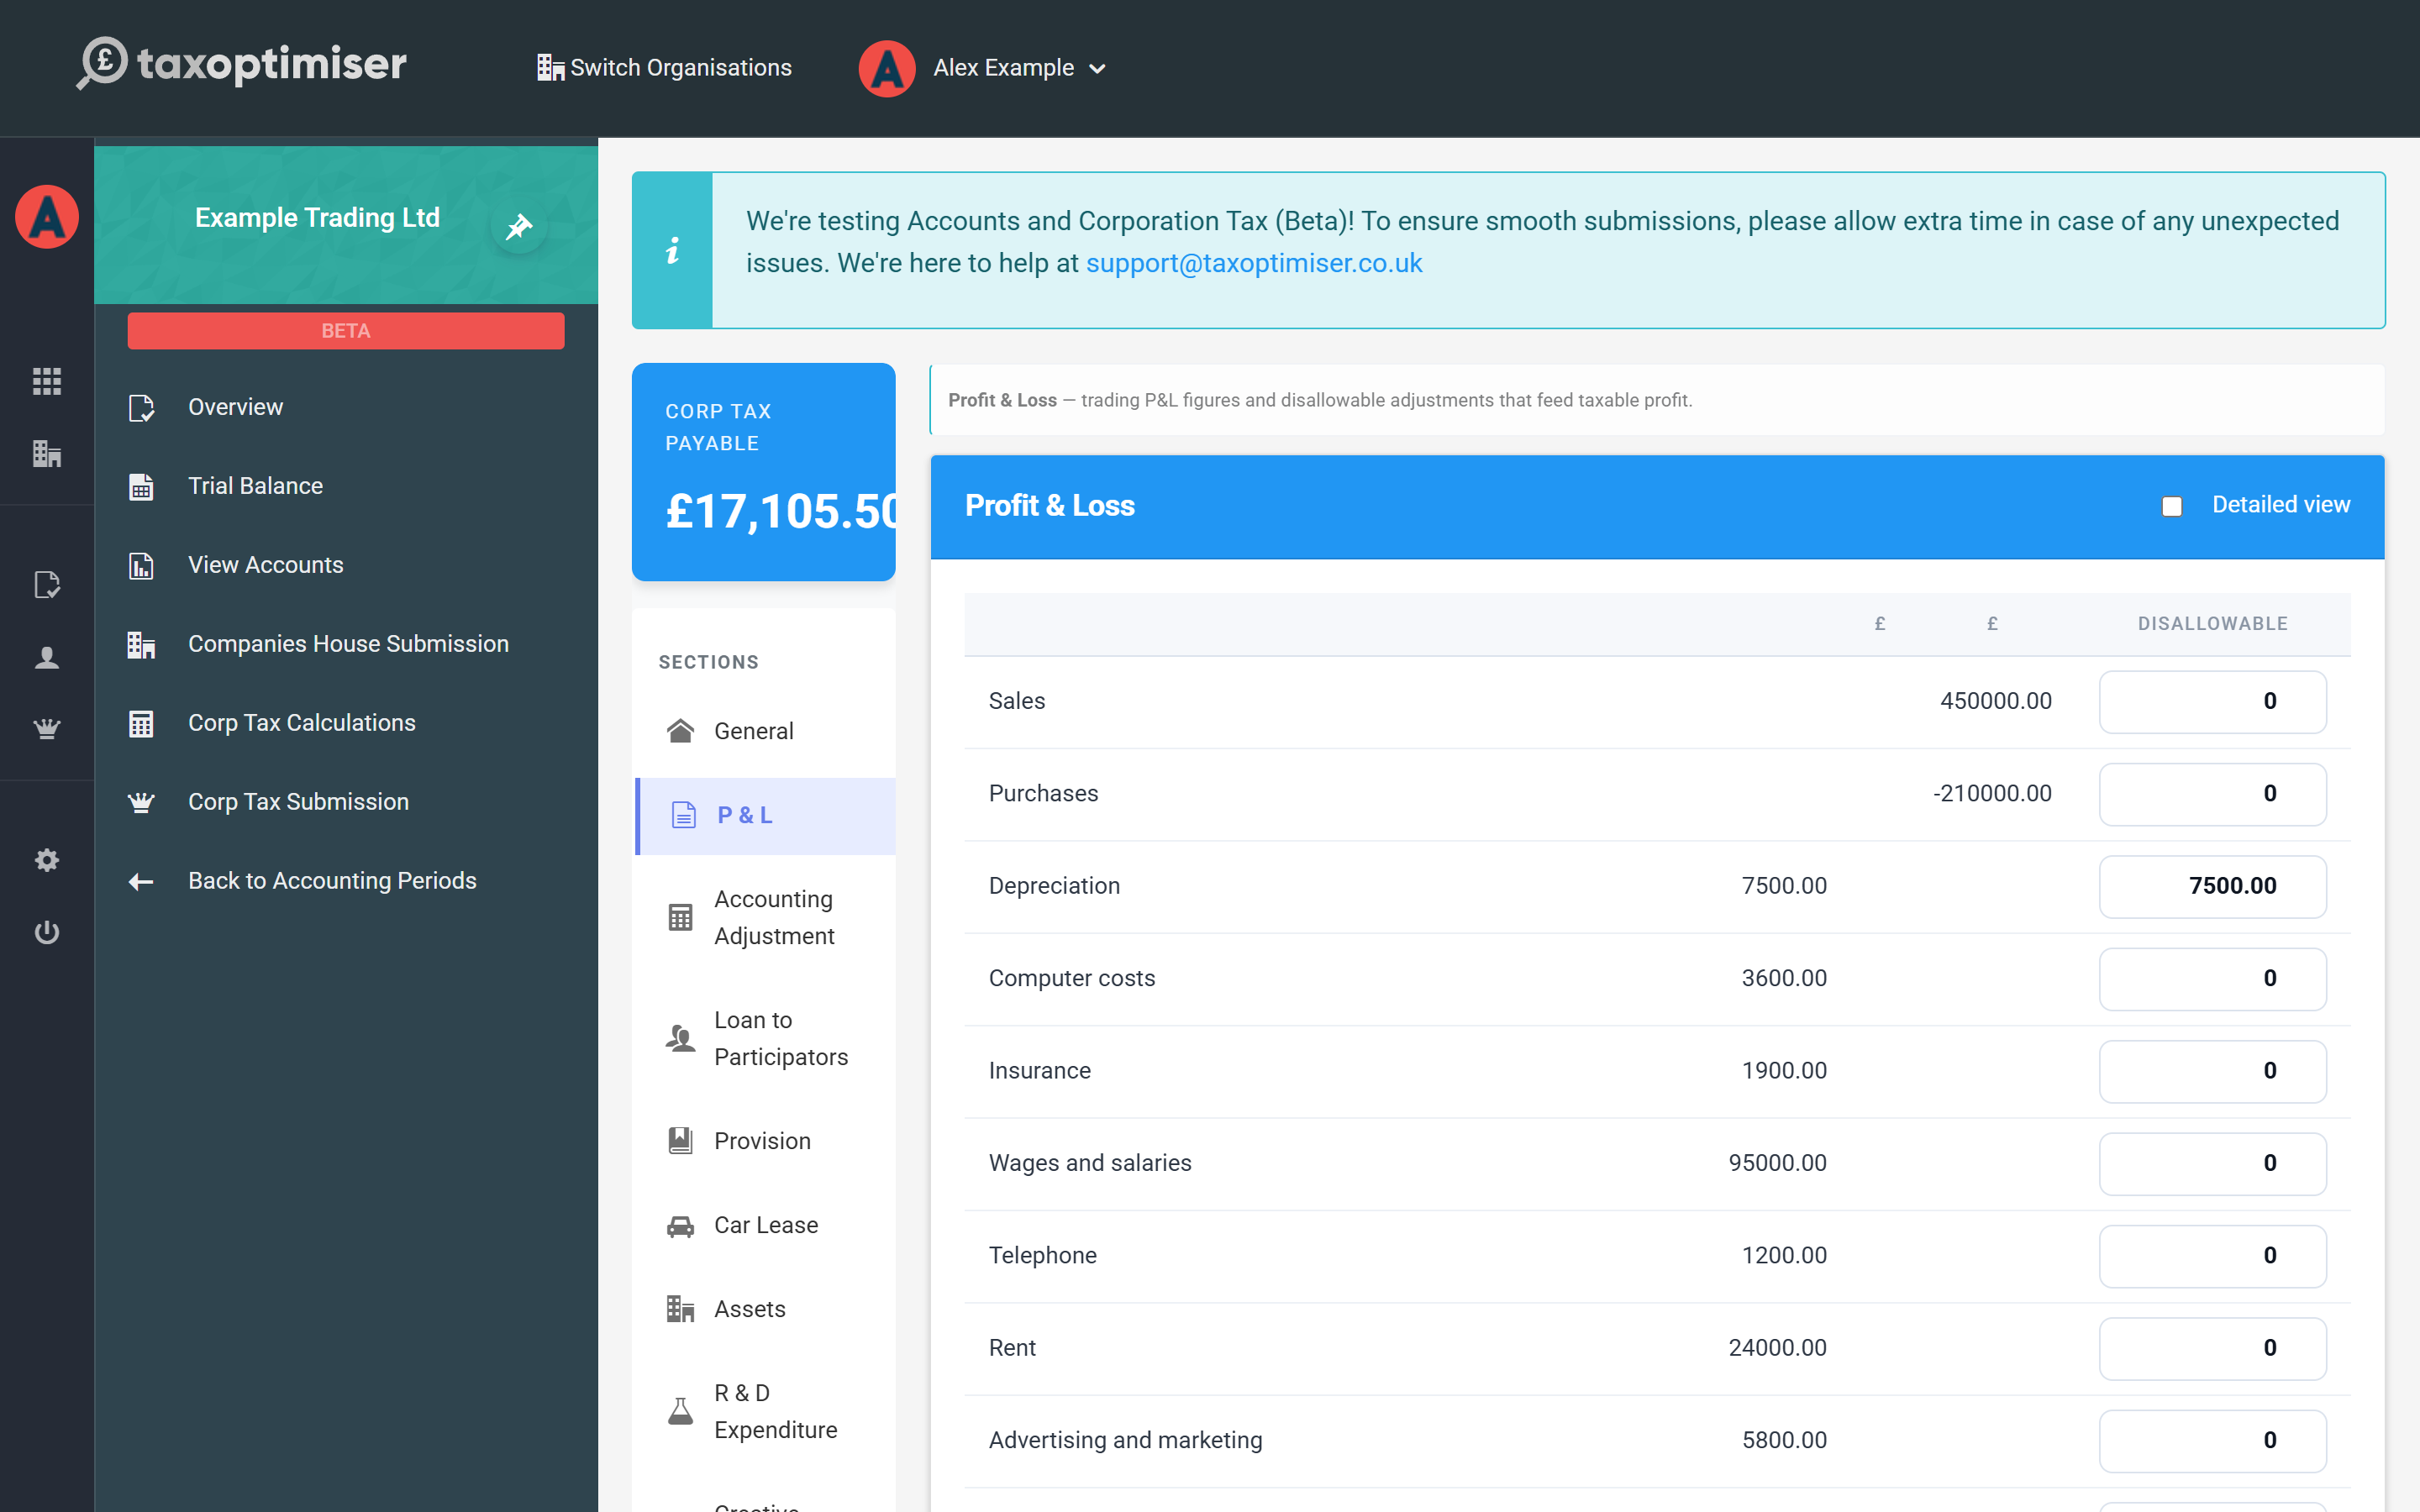
Task: Click the support@taxoptimiser.co.uk email link
Action: click(1254, 263)
